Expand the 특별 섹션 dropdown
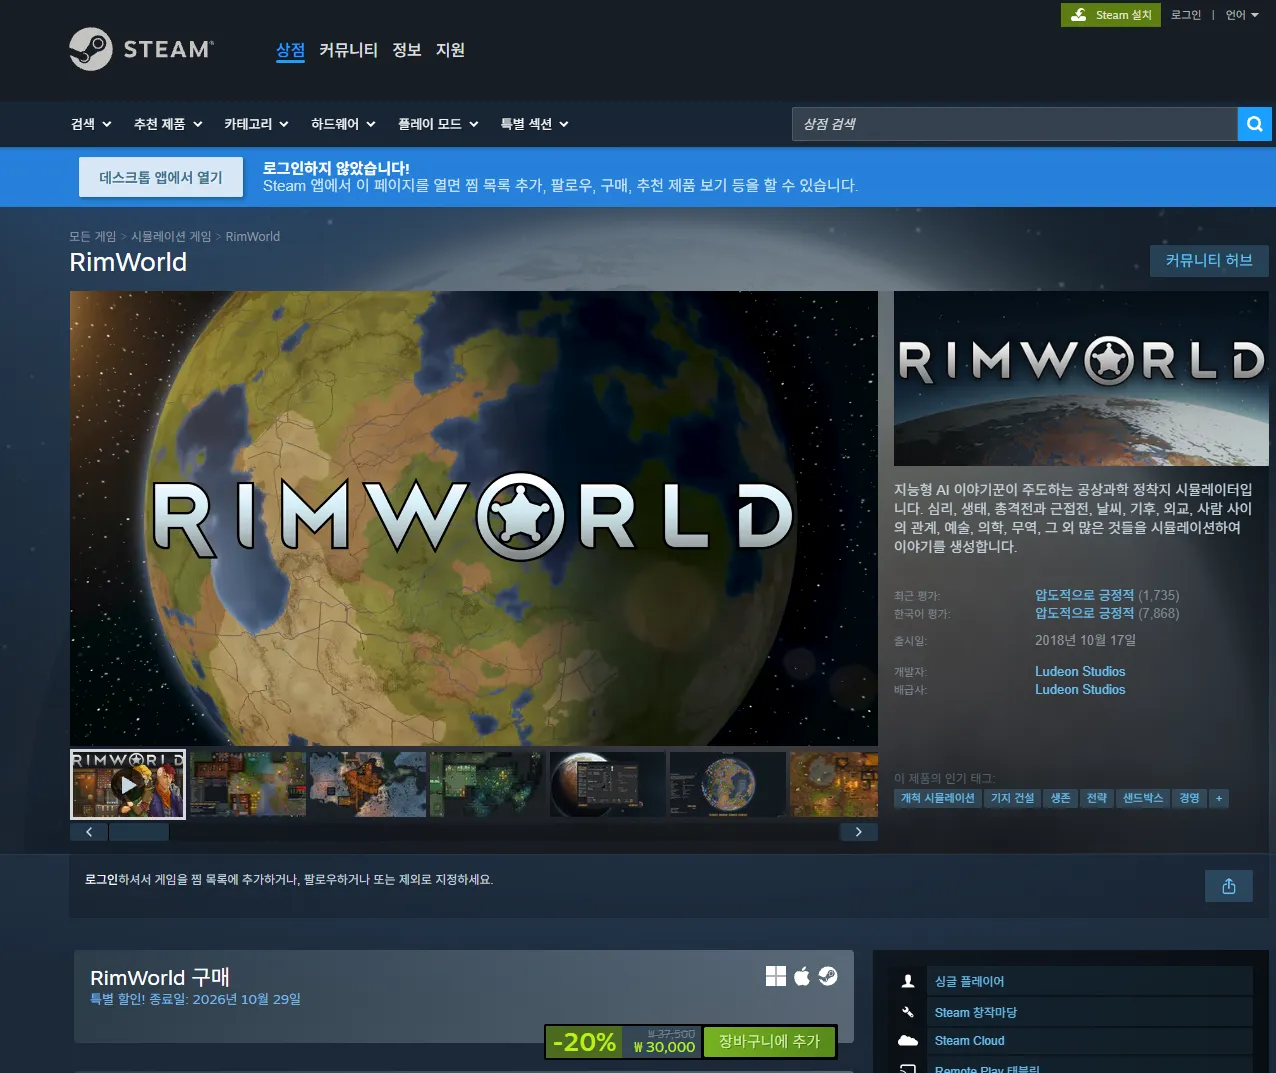The width and height of the screenshot is (1276, 1073). (534, 124)
